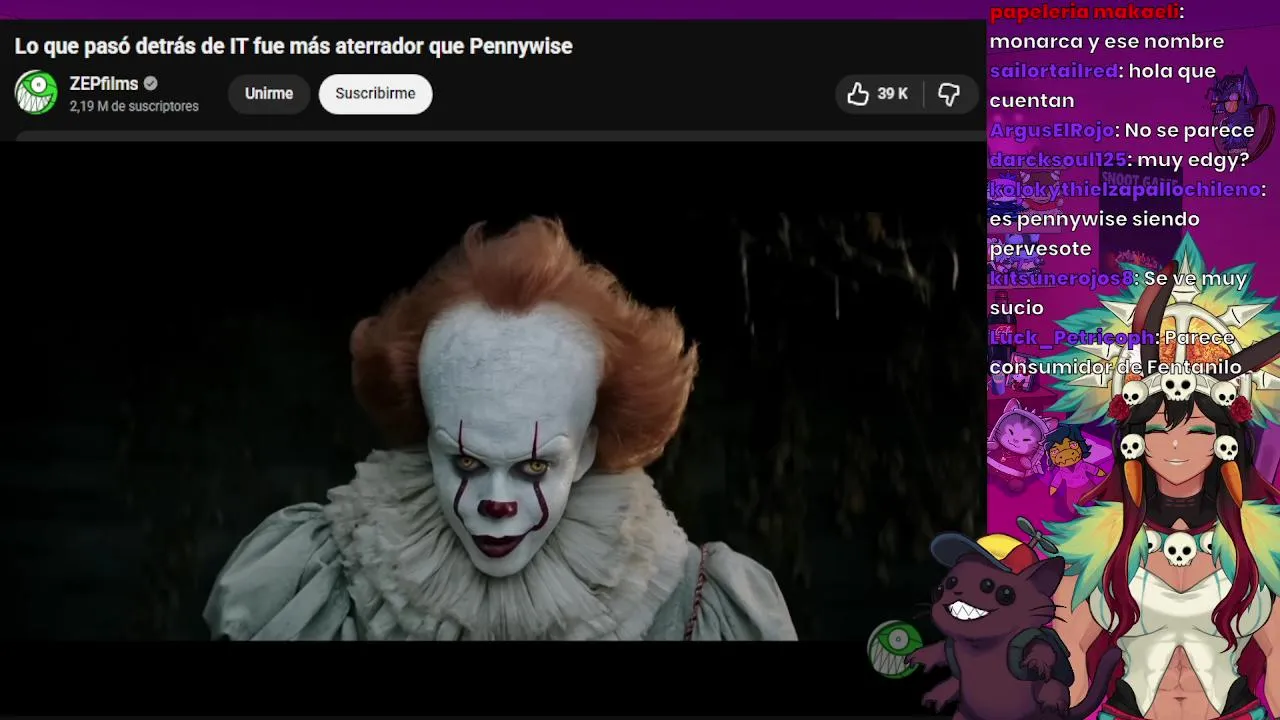Click chat message 'hola que cuentan'
1280x720 pixels.
[1104, 86]
